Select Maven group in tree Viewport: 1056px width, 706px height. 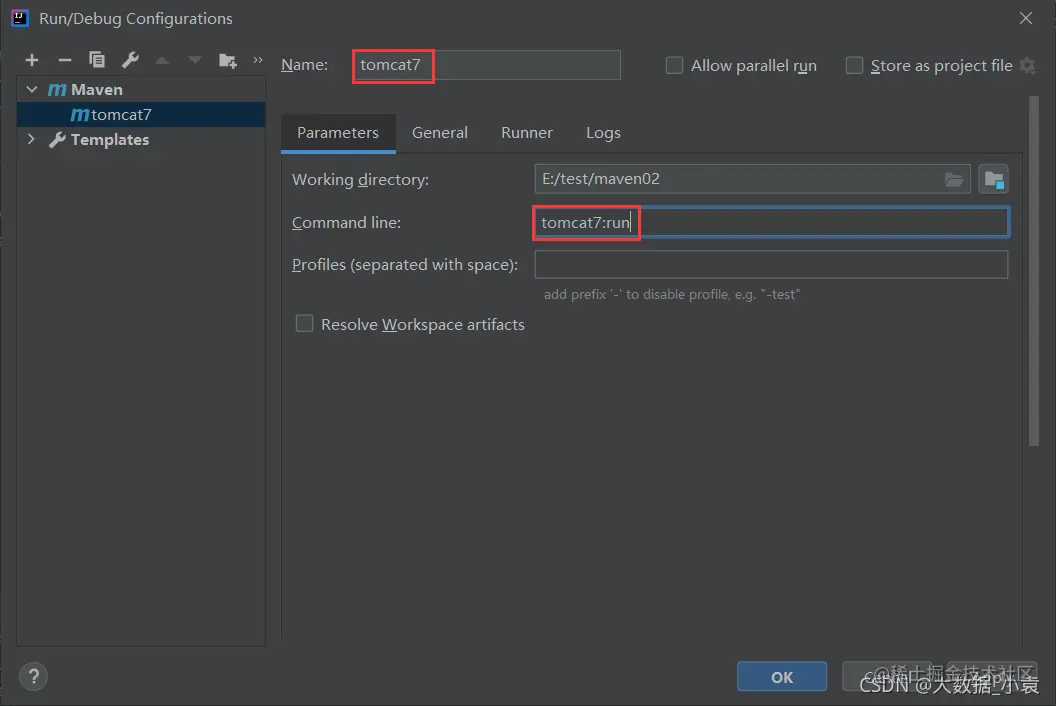coord(86,90)
